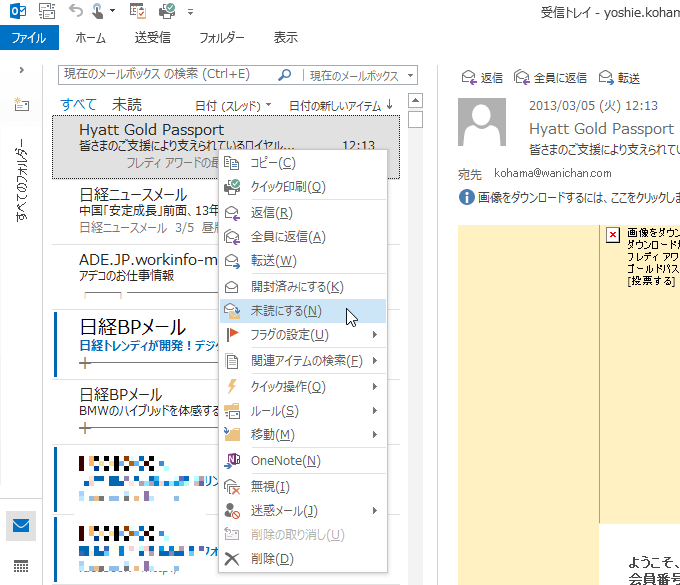Choose 転送(W) in the context menu
This screenshot has width=680, height=585.
pos(303,261)
